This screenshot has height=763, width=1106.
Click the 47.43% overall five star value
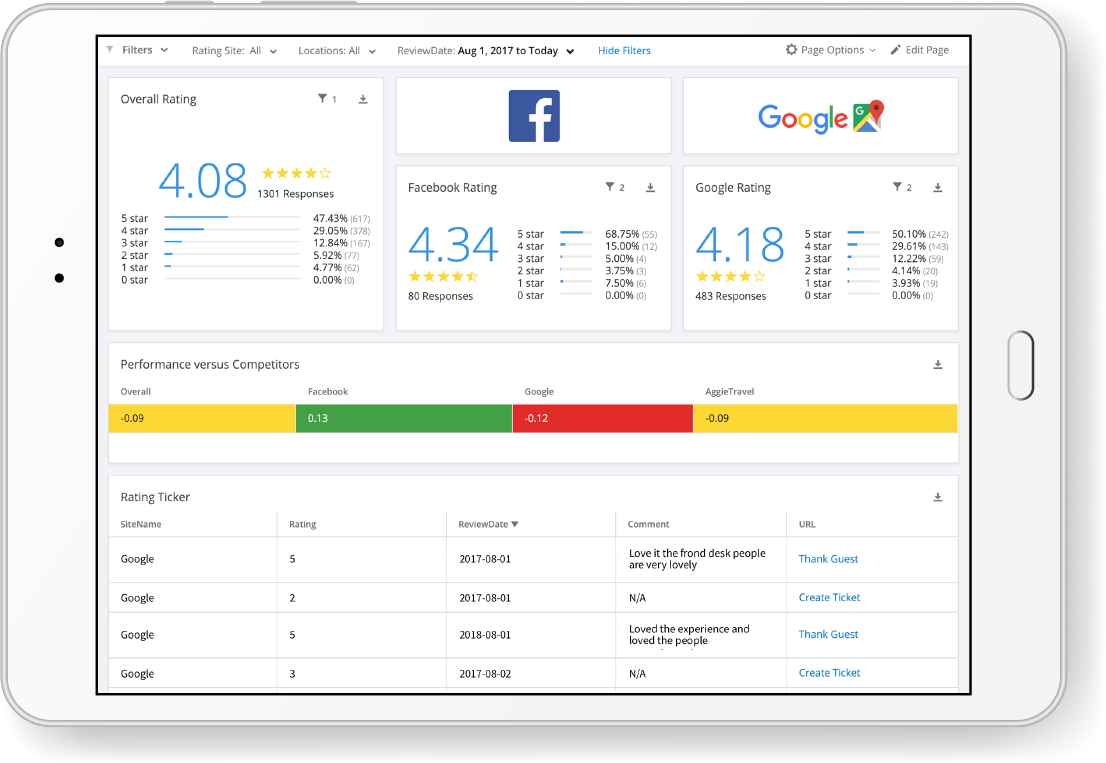click(x=330, y=219)
